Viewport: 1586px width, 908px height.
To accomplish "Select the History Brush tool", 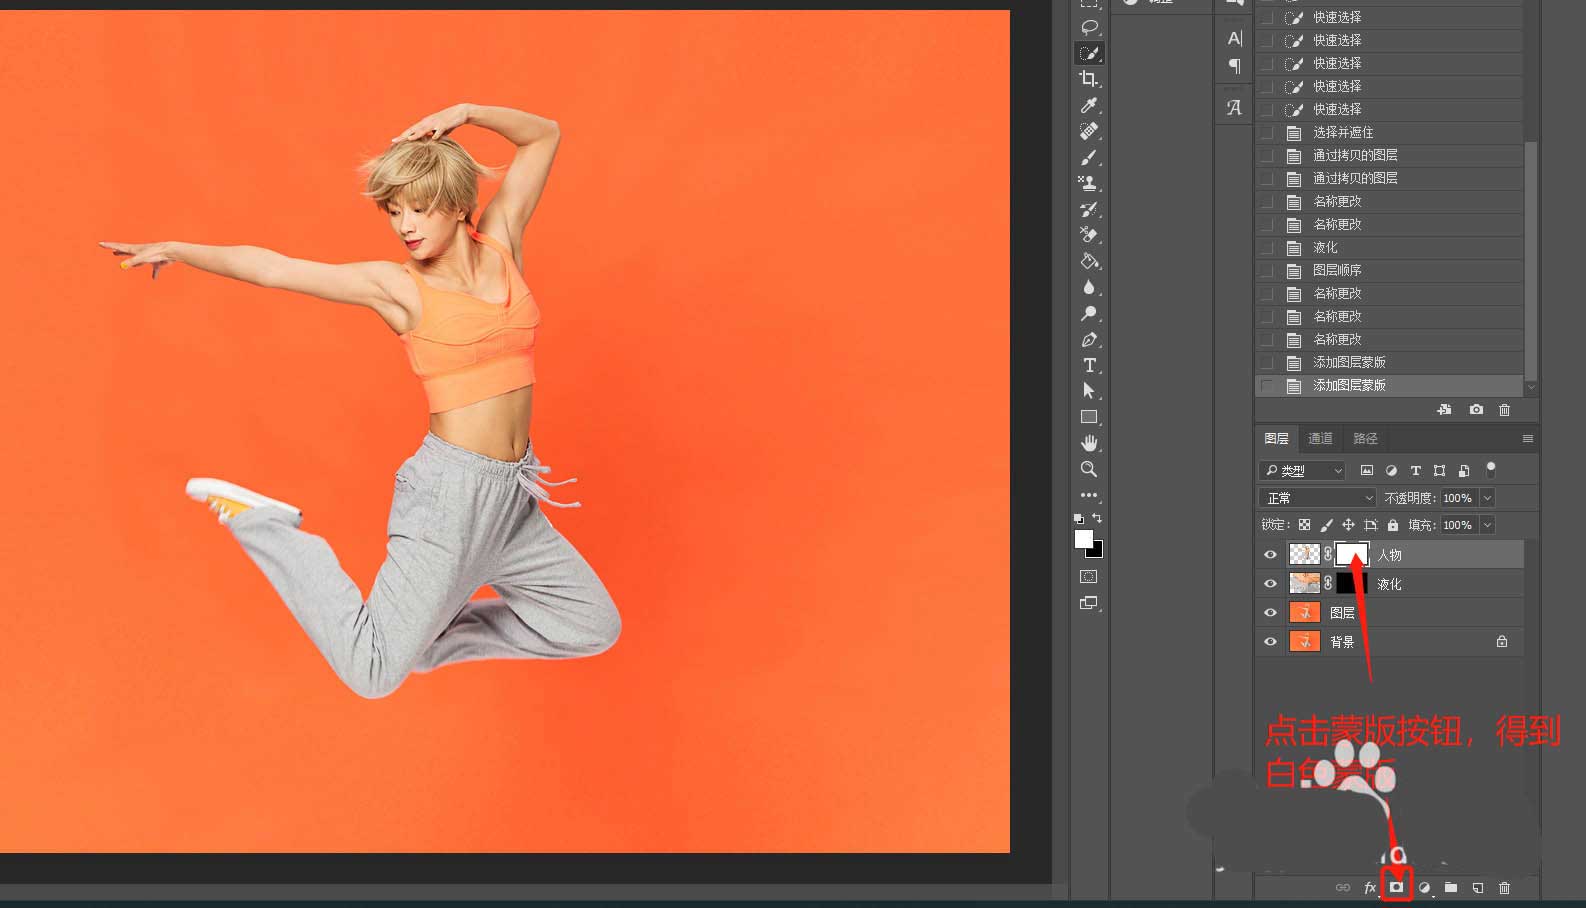I will [x=1089, y=209].
